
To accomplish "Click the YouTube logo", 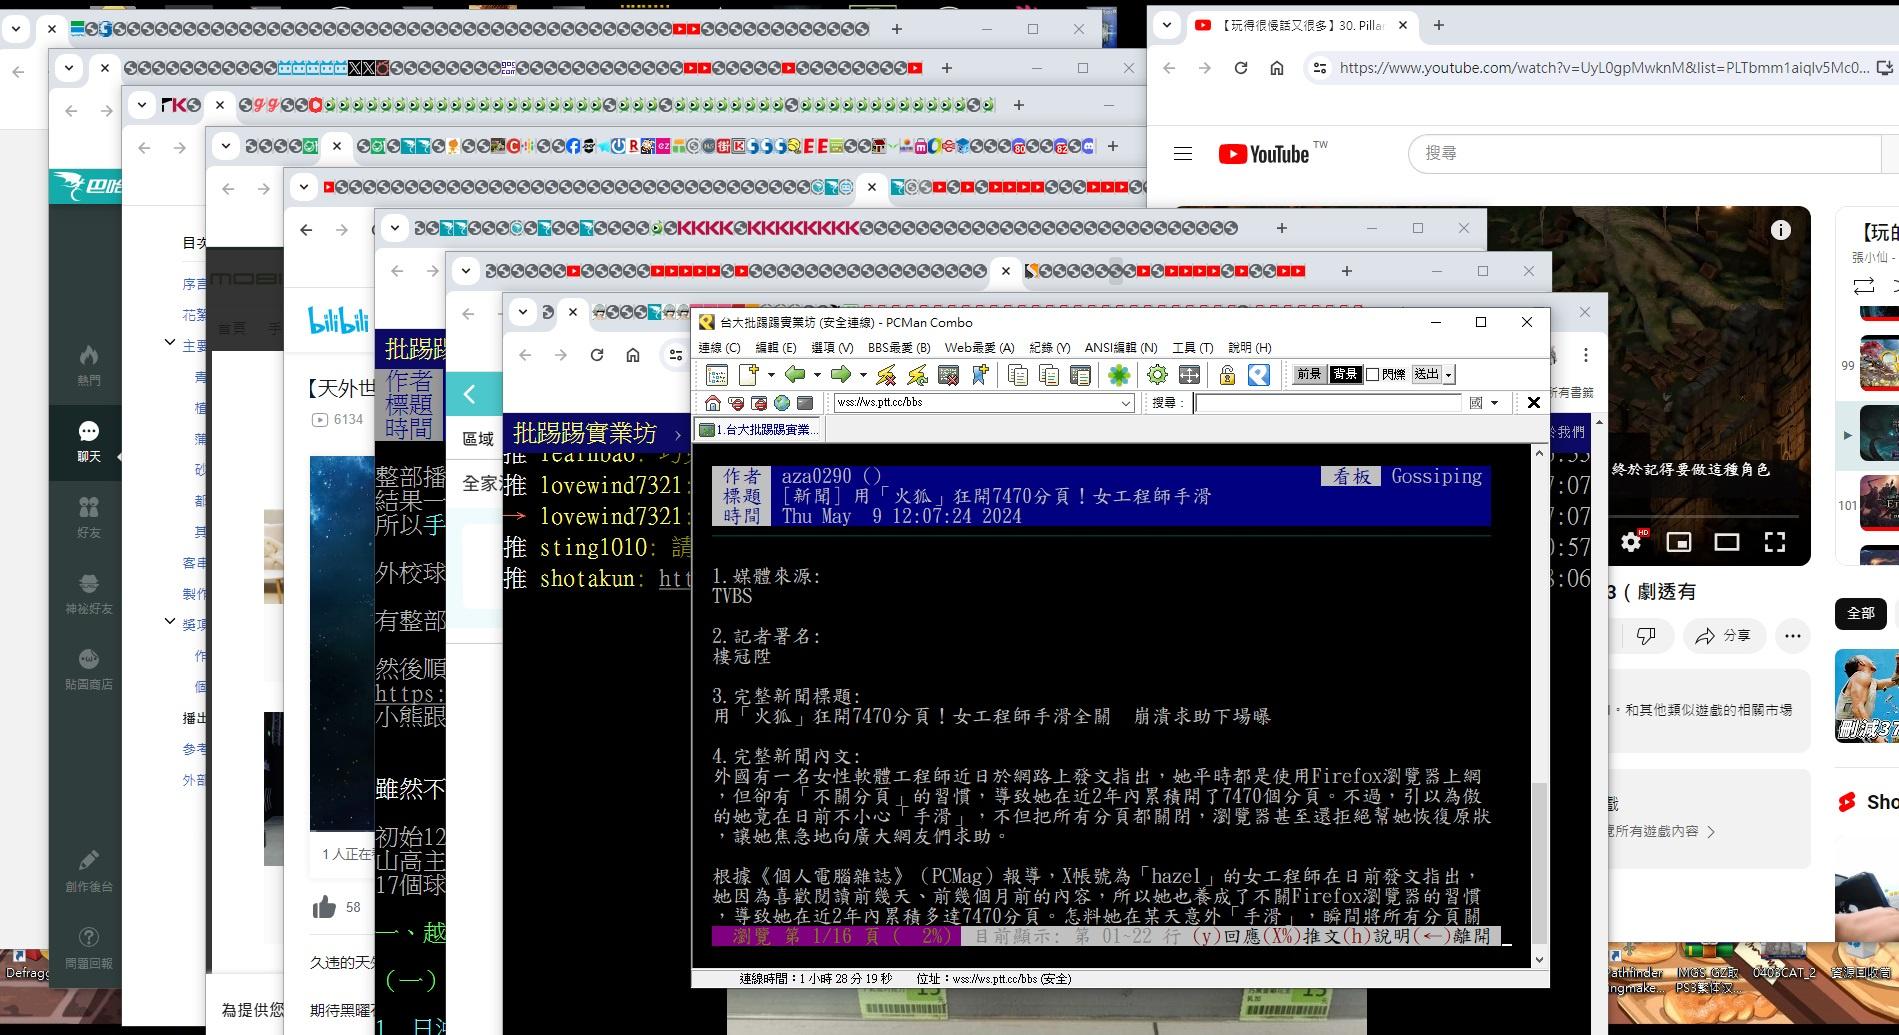I will (1264, 154).
